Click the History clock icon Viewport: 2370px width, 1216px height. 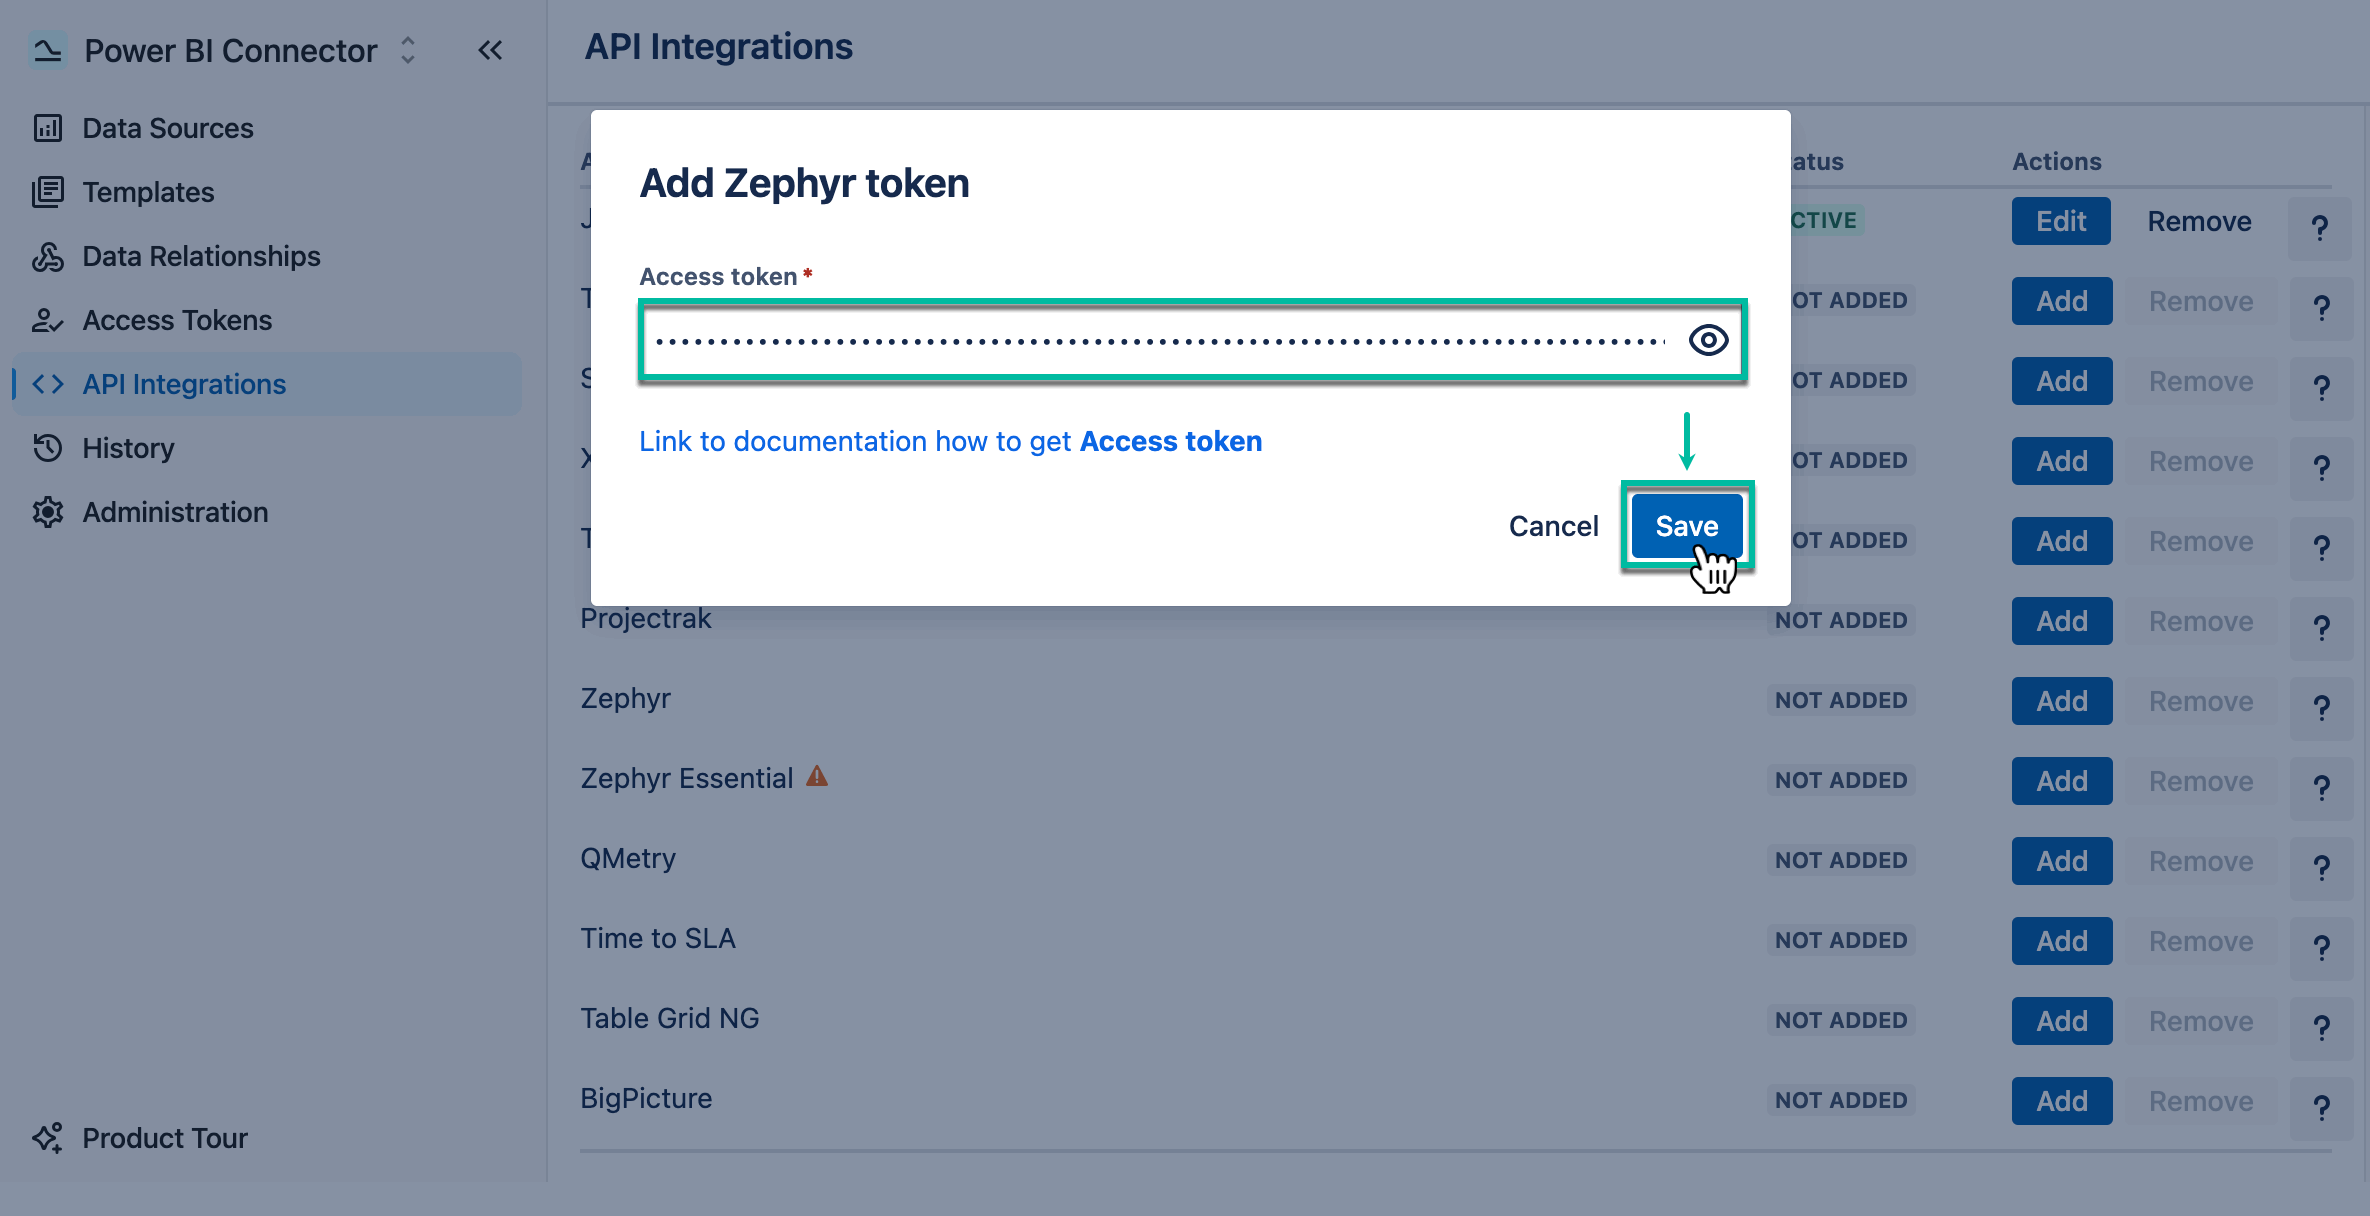click(47, 448)
